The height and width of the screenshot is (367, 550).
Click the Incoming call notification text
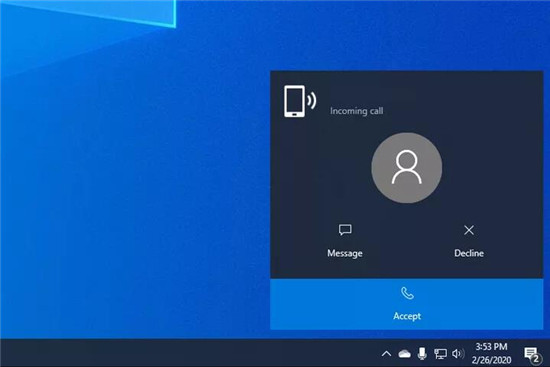click(356, 111)
